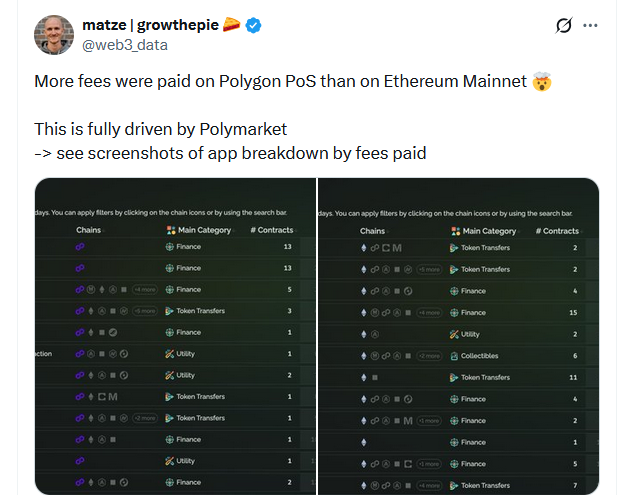Click the Collectibles category icon
This screenshot has width=632, height=495.
click(x=453, y=356)
